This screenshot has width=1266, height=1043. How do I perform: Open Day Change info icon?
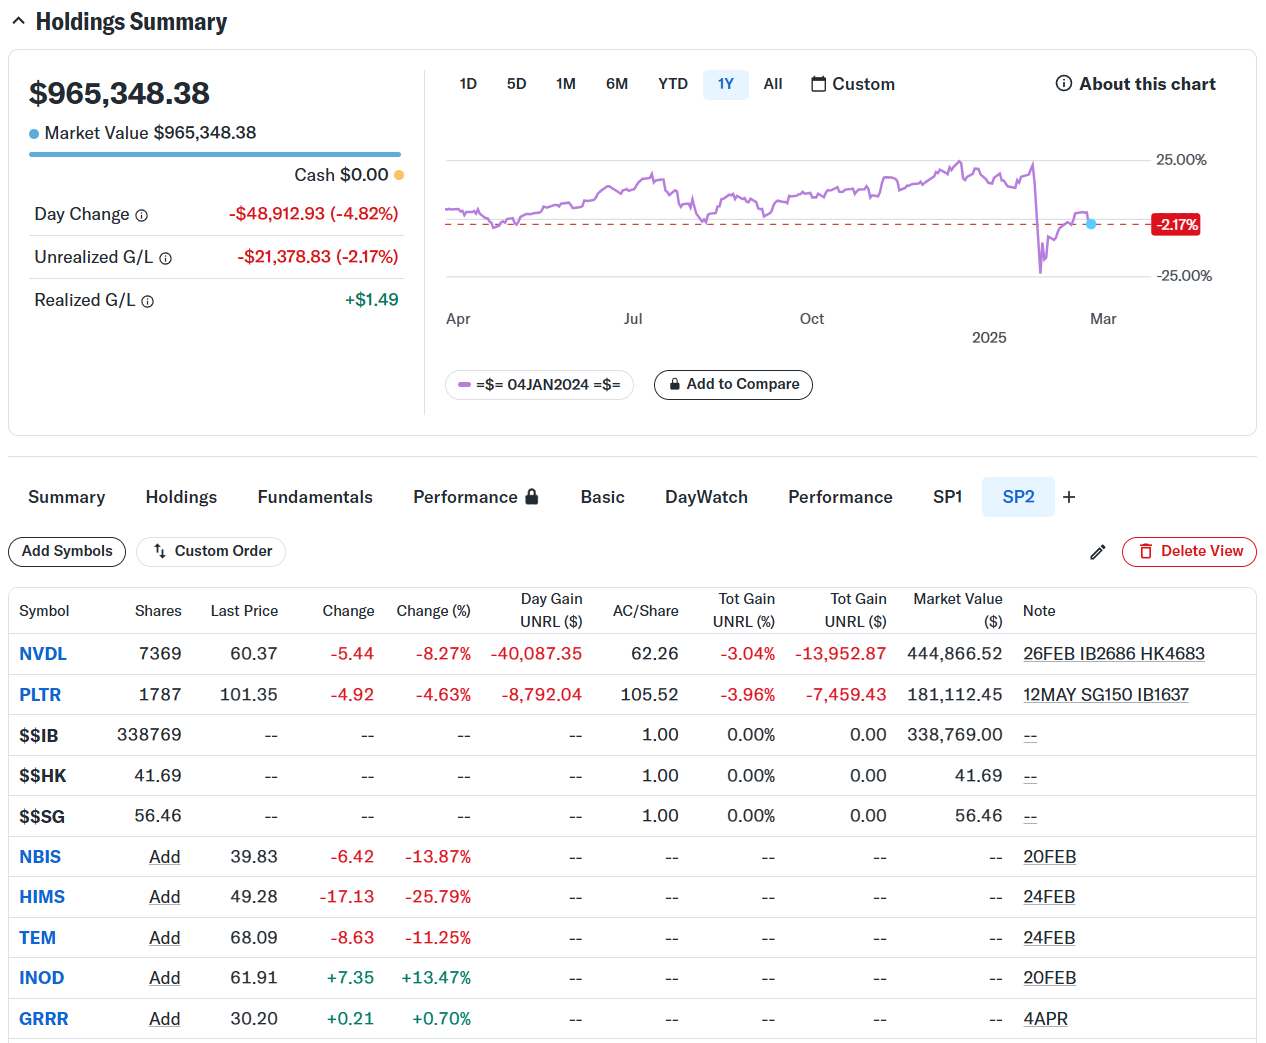coord(142,215)
